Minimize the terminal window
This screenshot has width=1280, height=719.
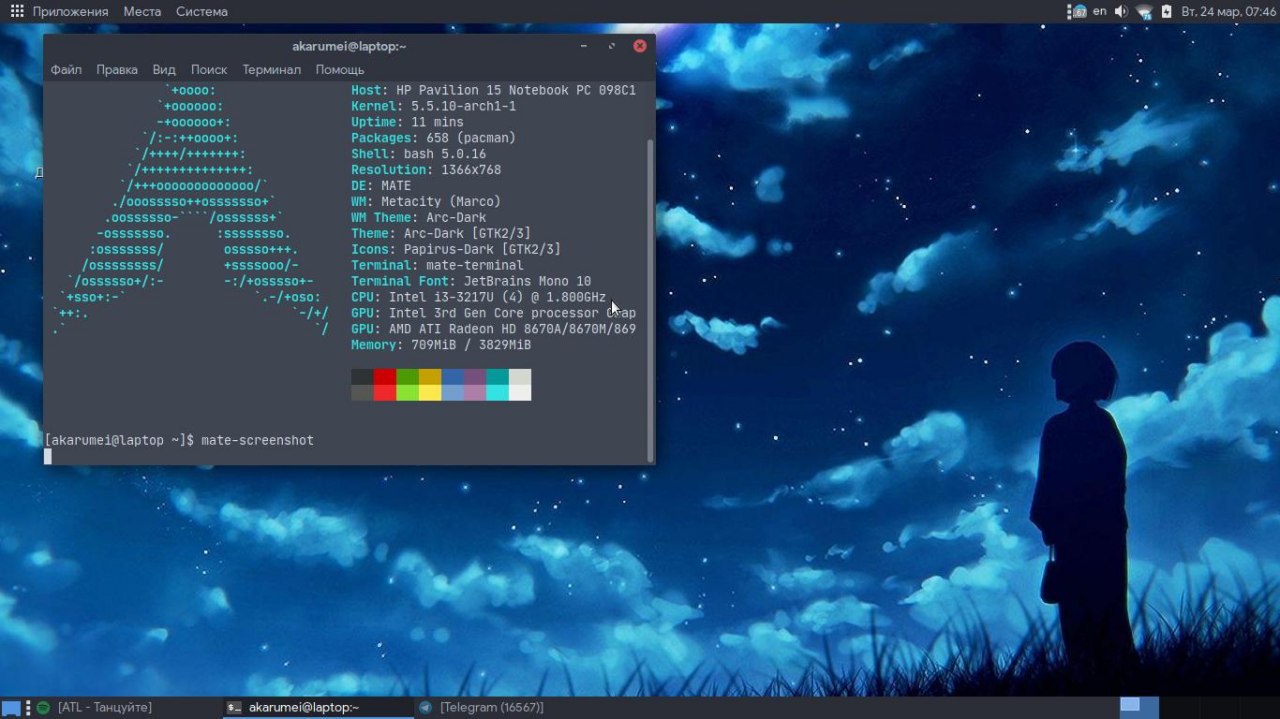tap(584, 46)
